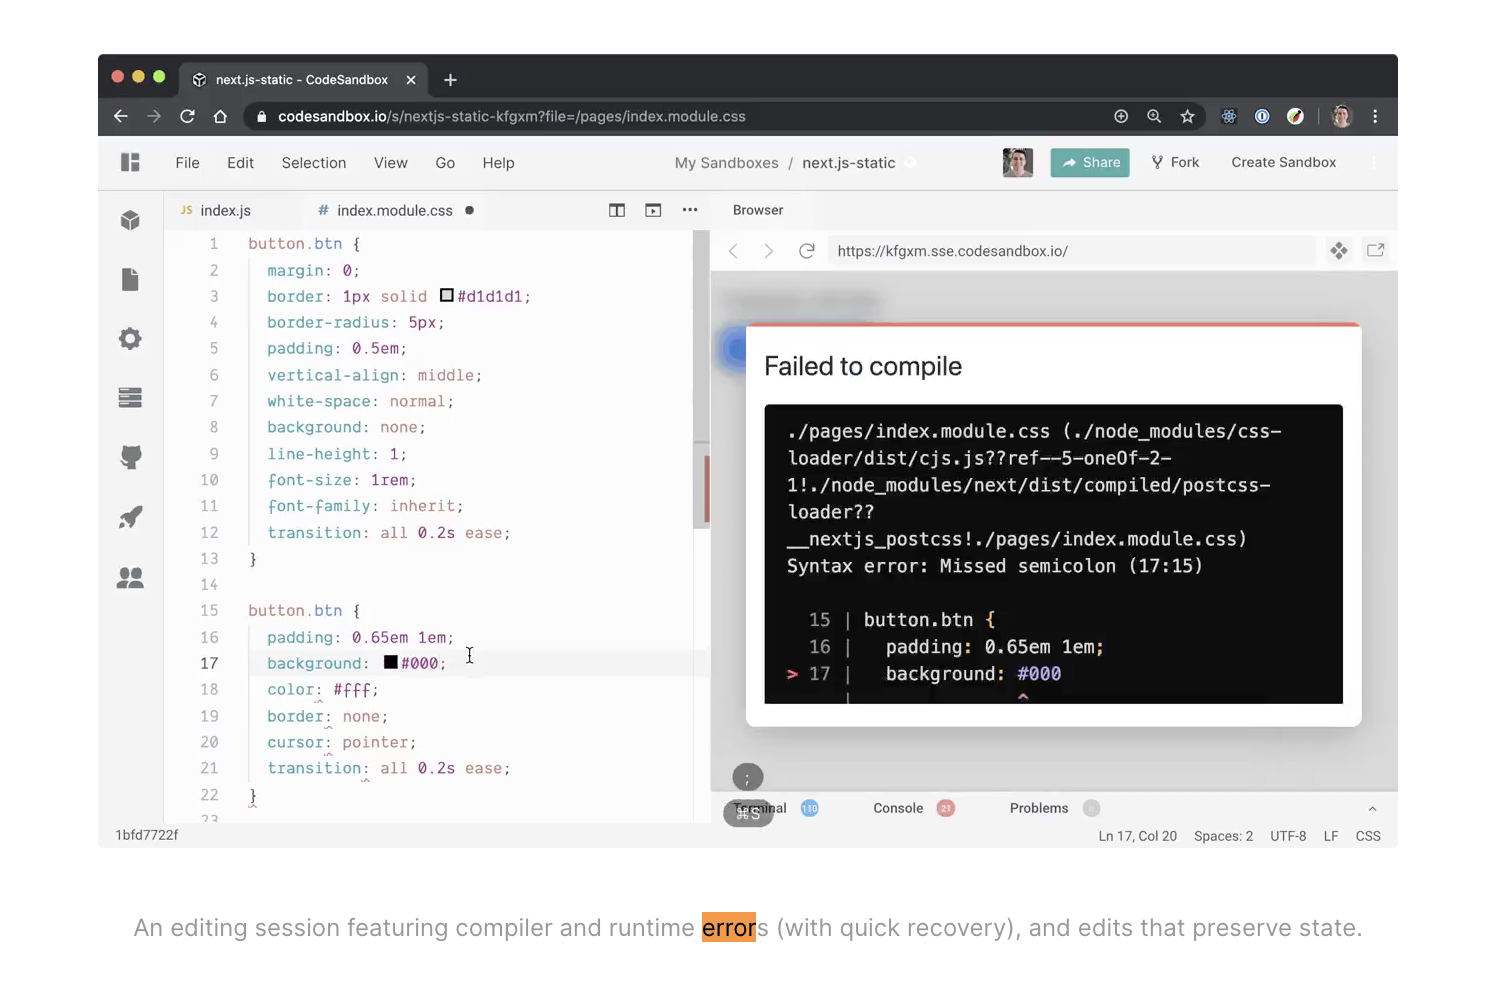Screen dimensions: 1510x998
Task: Click the preview address bar
Action: tap(1000, 251)
